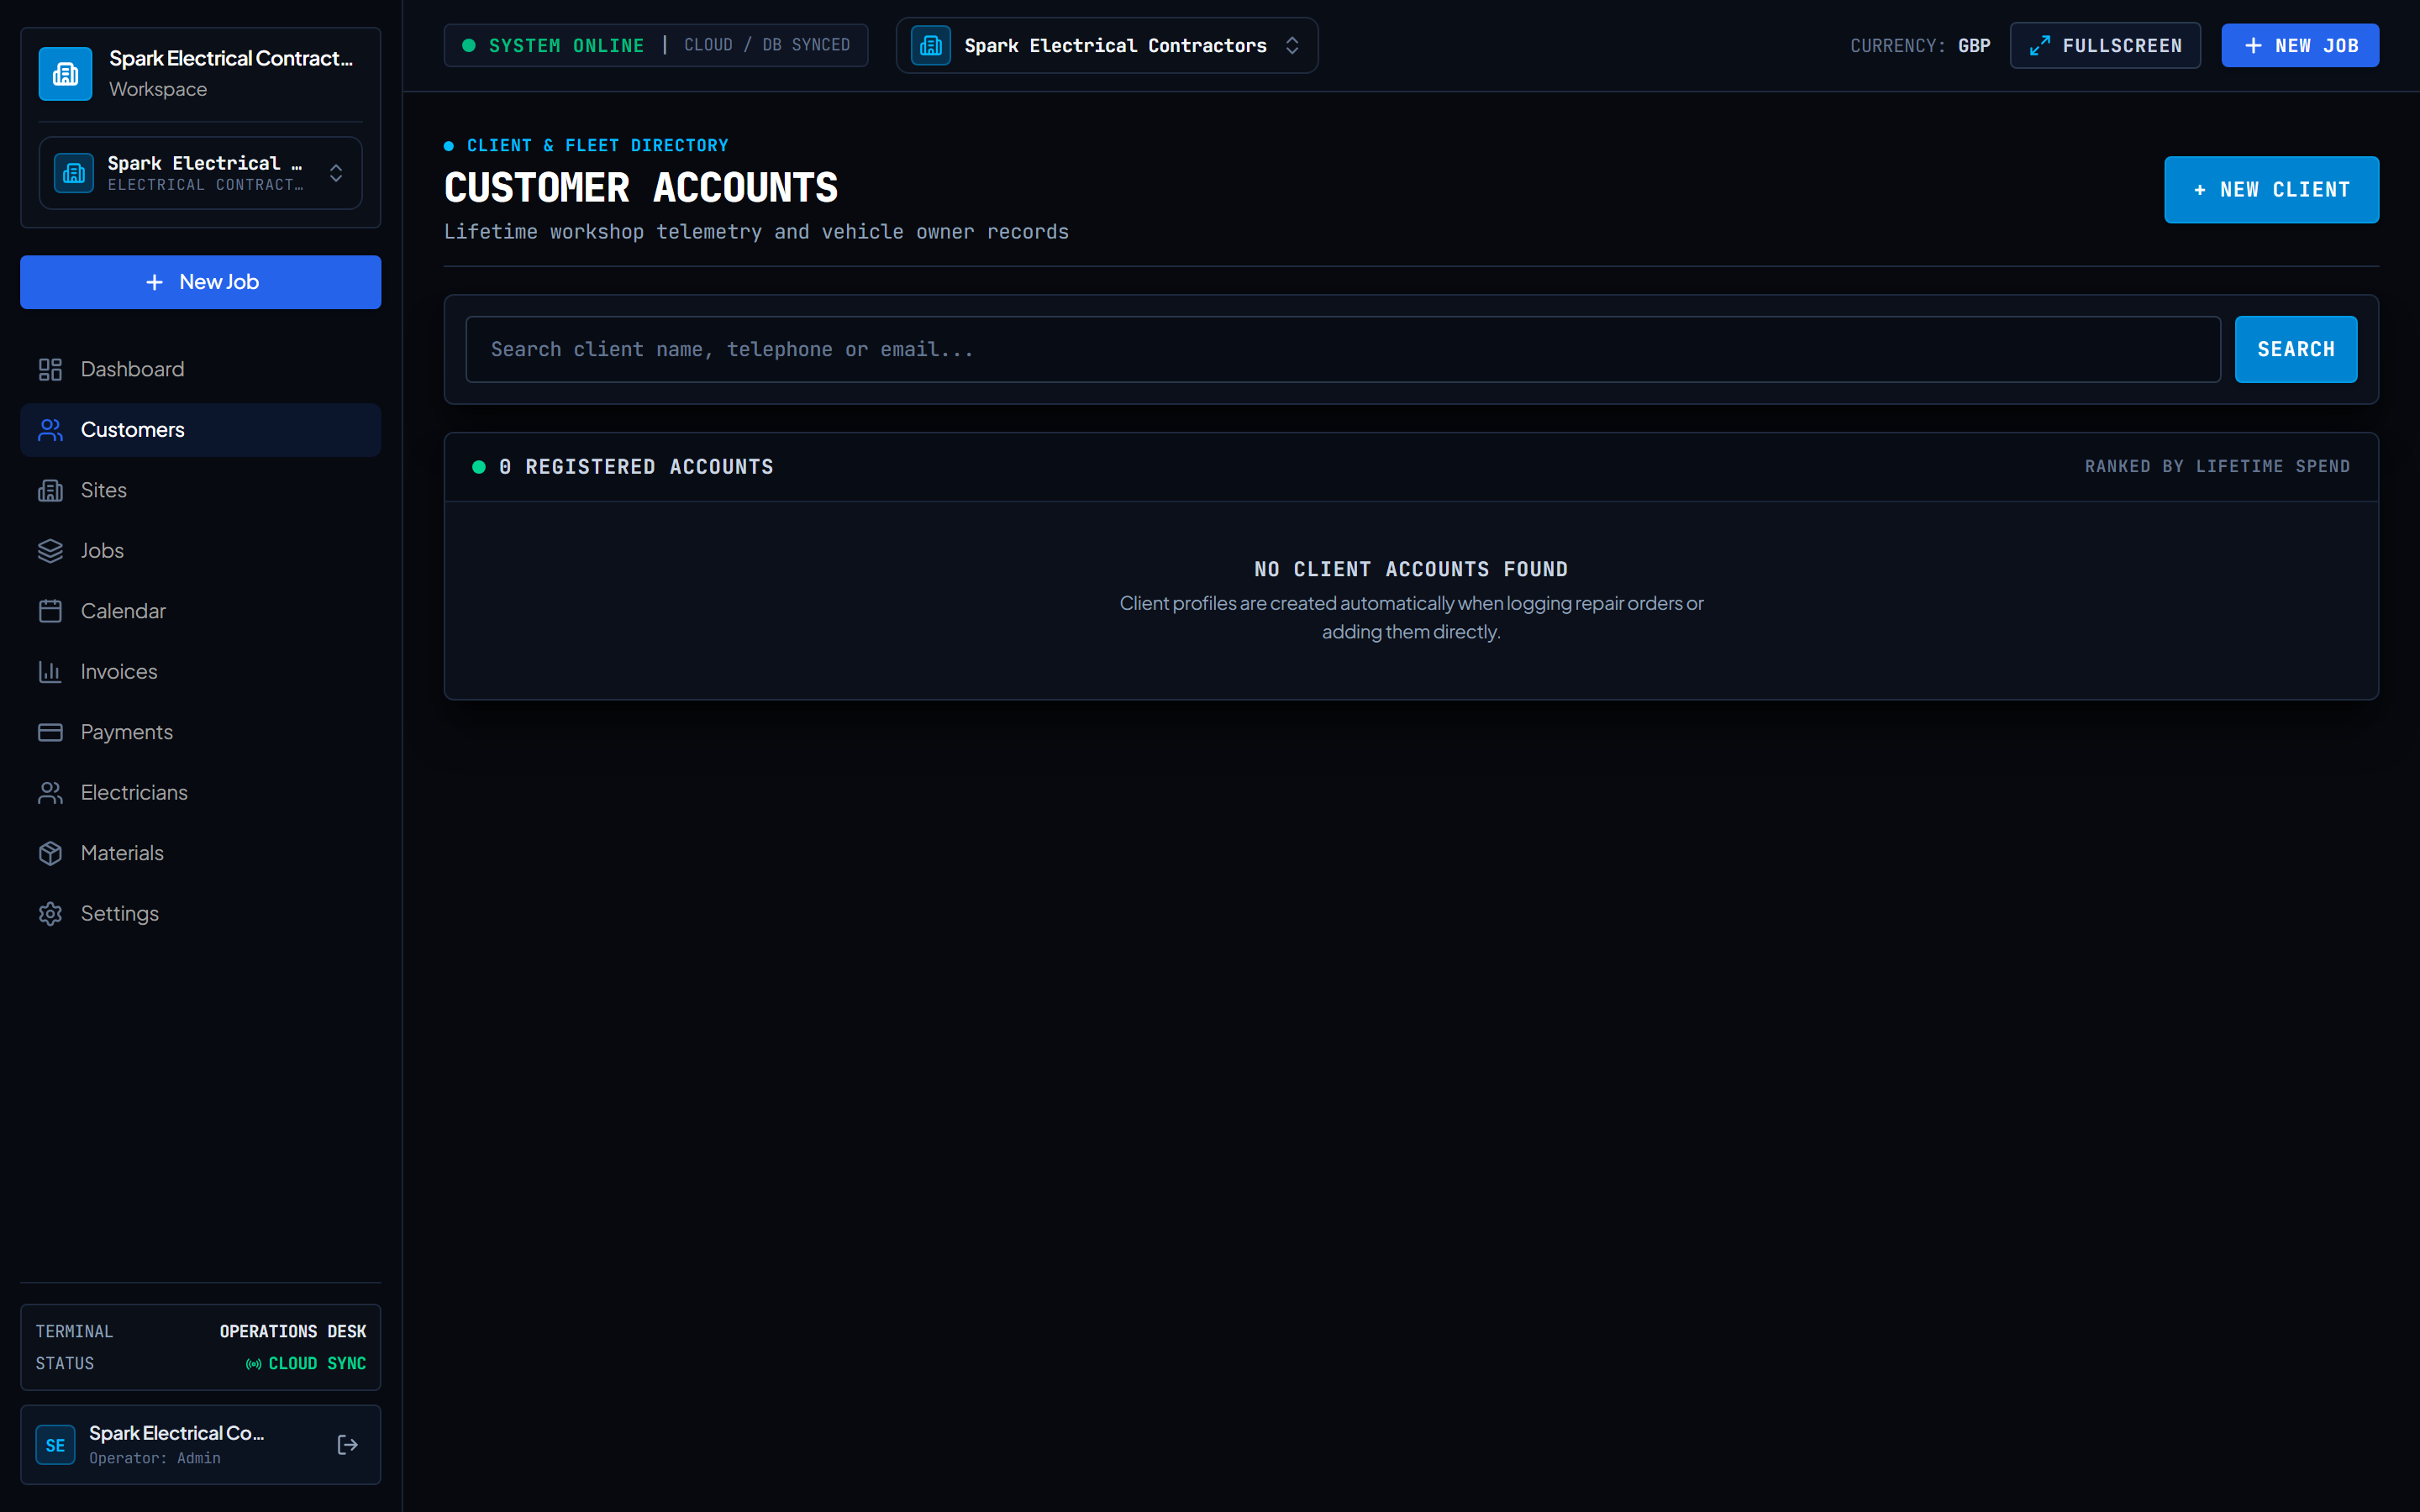Click the CLOUD / DB SYNCED text
The width and height of the screenshot is (2420, 1512).
pyautogui.click(x=767, y=45)
